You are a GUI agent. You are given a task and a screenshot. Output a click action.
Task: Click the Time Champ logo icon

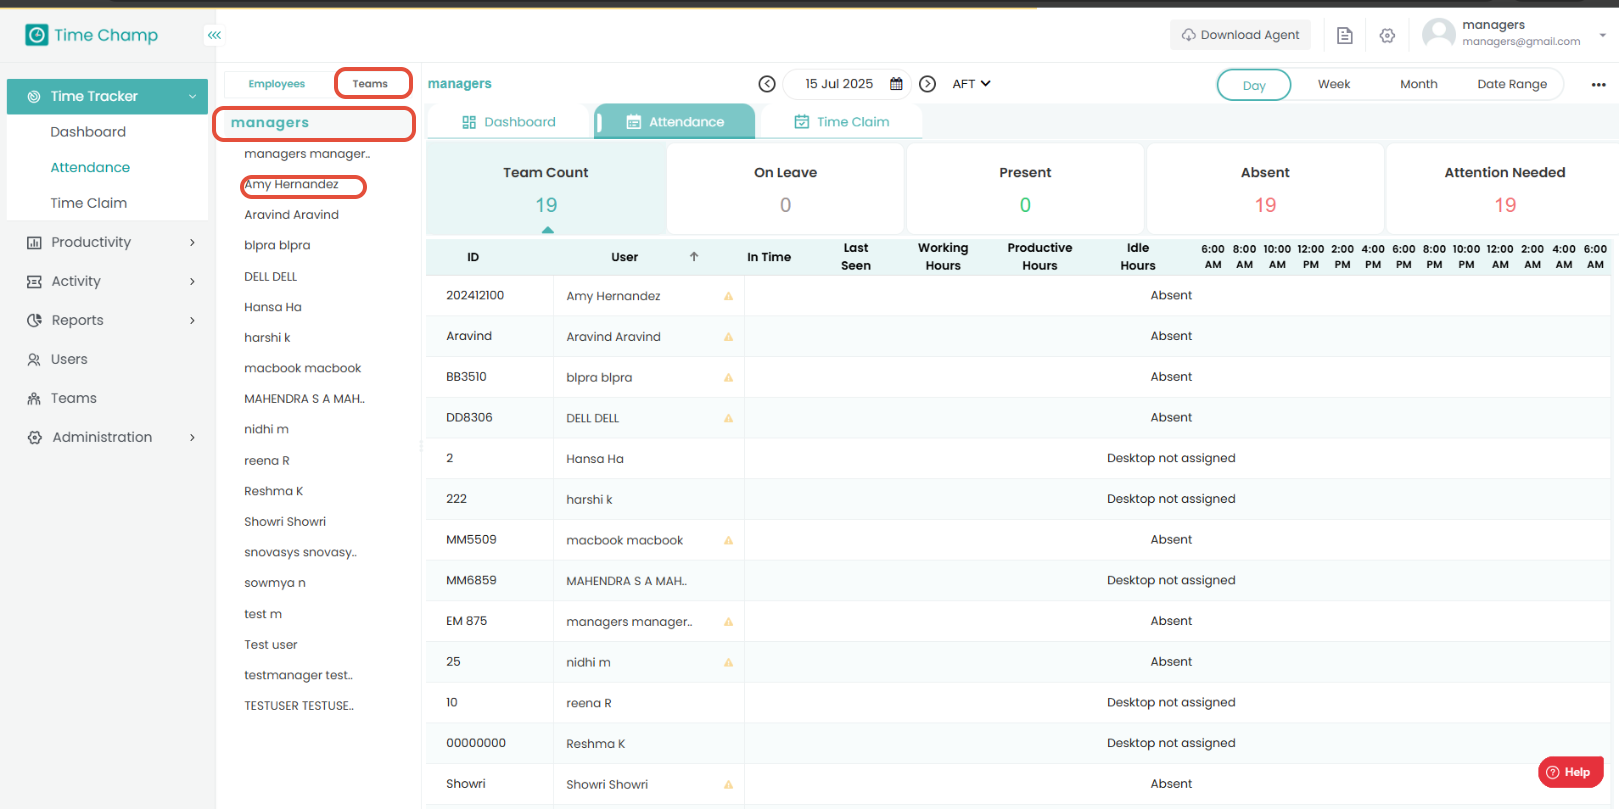pyautogui.click(x=37, y=35)
